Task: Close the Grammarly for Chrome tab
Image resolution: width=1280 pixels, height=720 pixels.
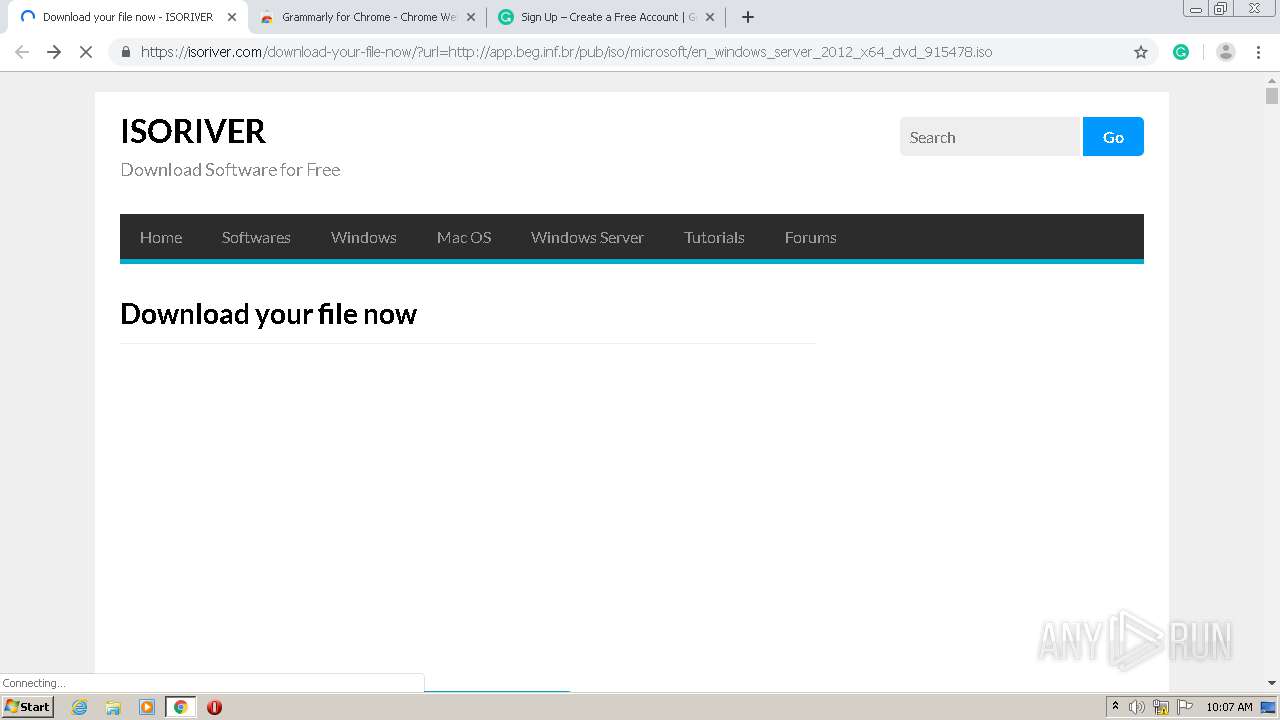Action: (x=471, y=17)
